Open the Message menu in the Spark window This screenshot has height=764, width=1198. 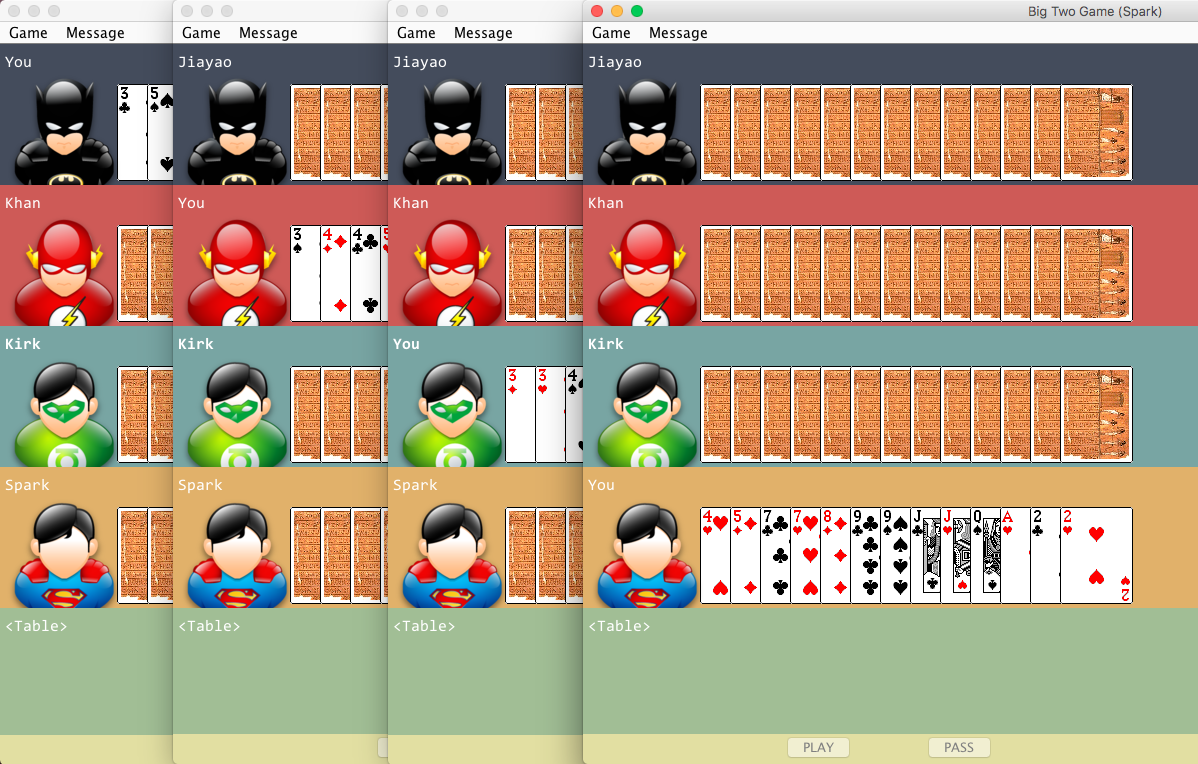coord(678,33)
